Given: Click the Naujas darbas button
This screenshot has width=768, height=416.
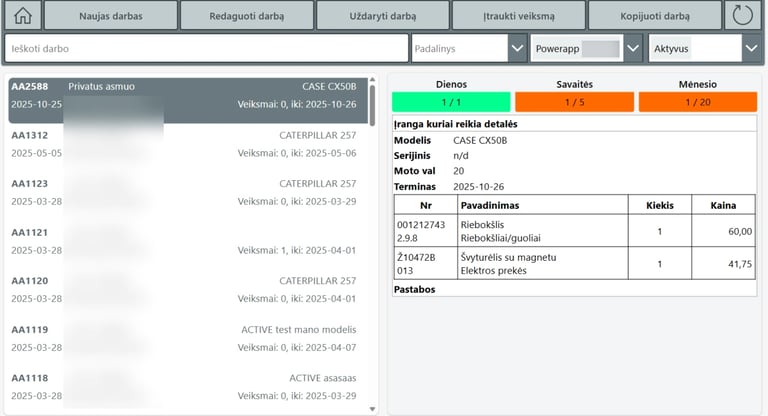Looking at the screenshot, I should coord(111,16).
